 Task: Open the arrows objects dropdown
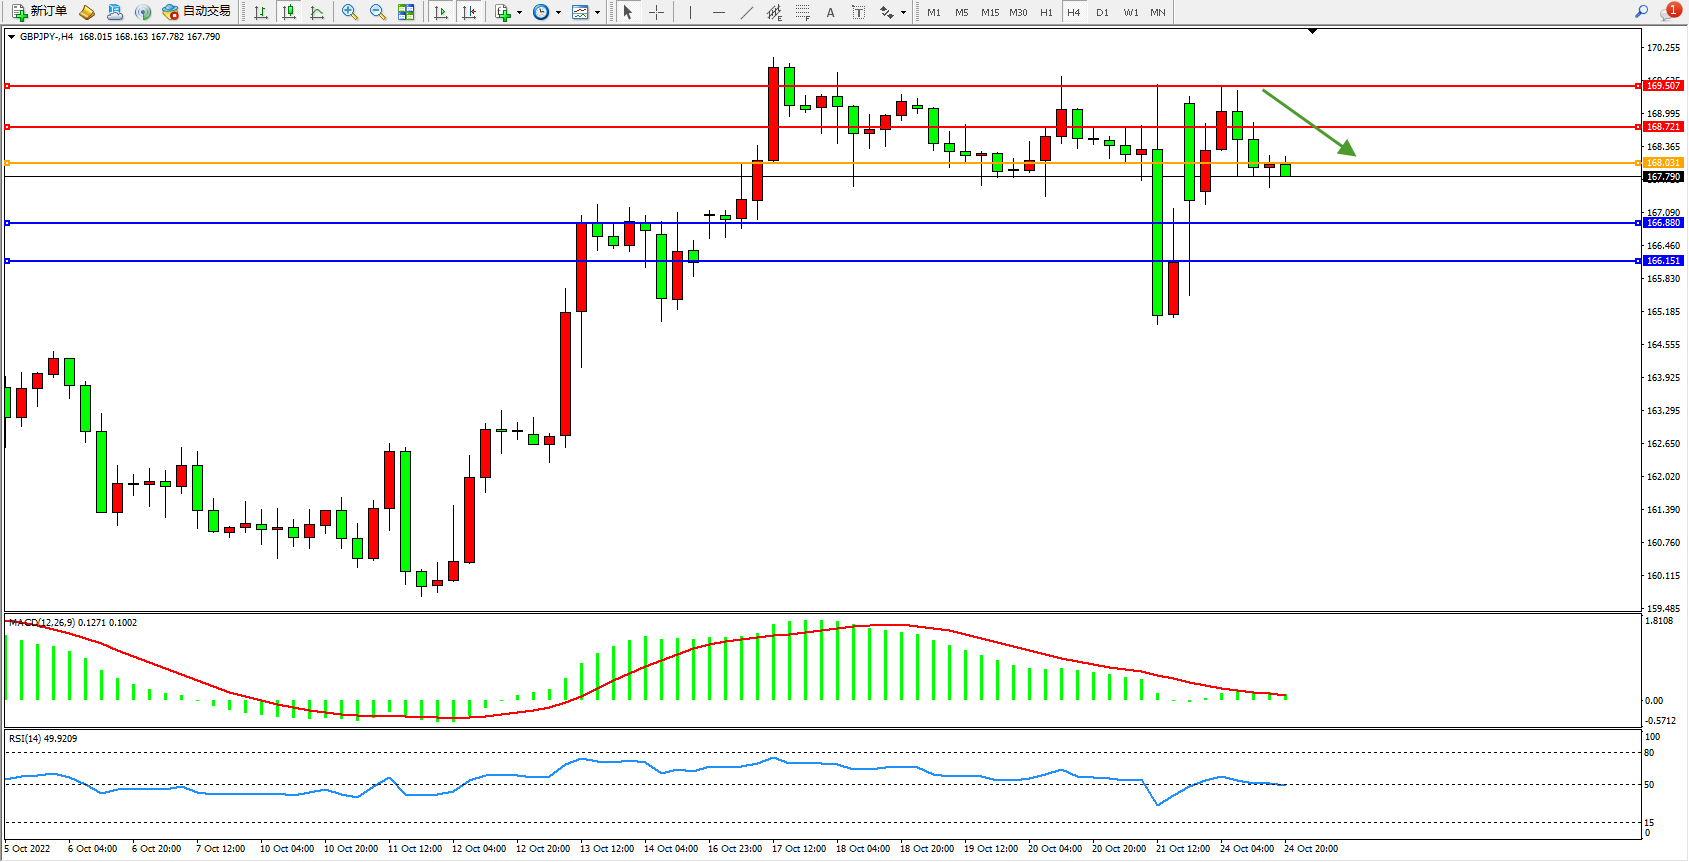pyautogui.click(x=903, y=13)
